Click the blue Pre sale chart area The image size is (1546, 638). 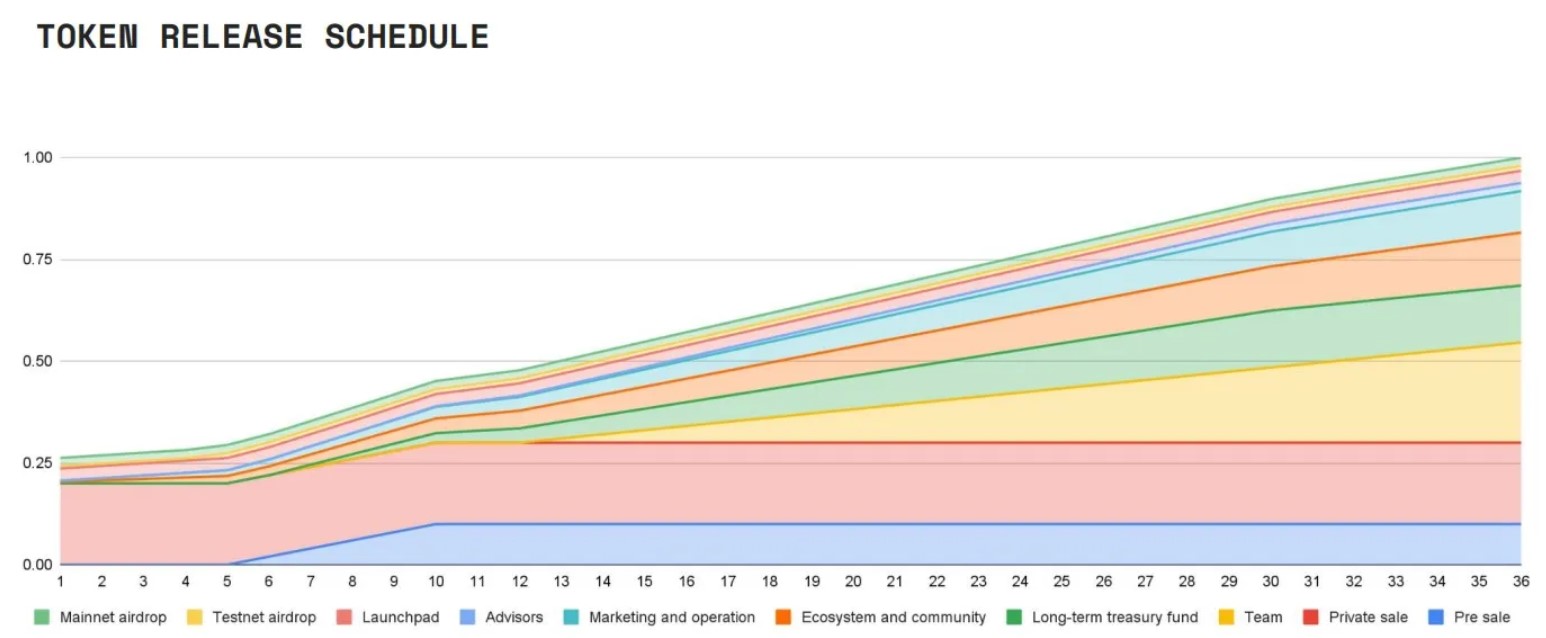click(x=900, y=544)
